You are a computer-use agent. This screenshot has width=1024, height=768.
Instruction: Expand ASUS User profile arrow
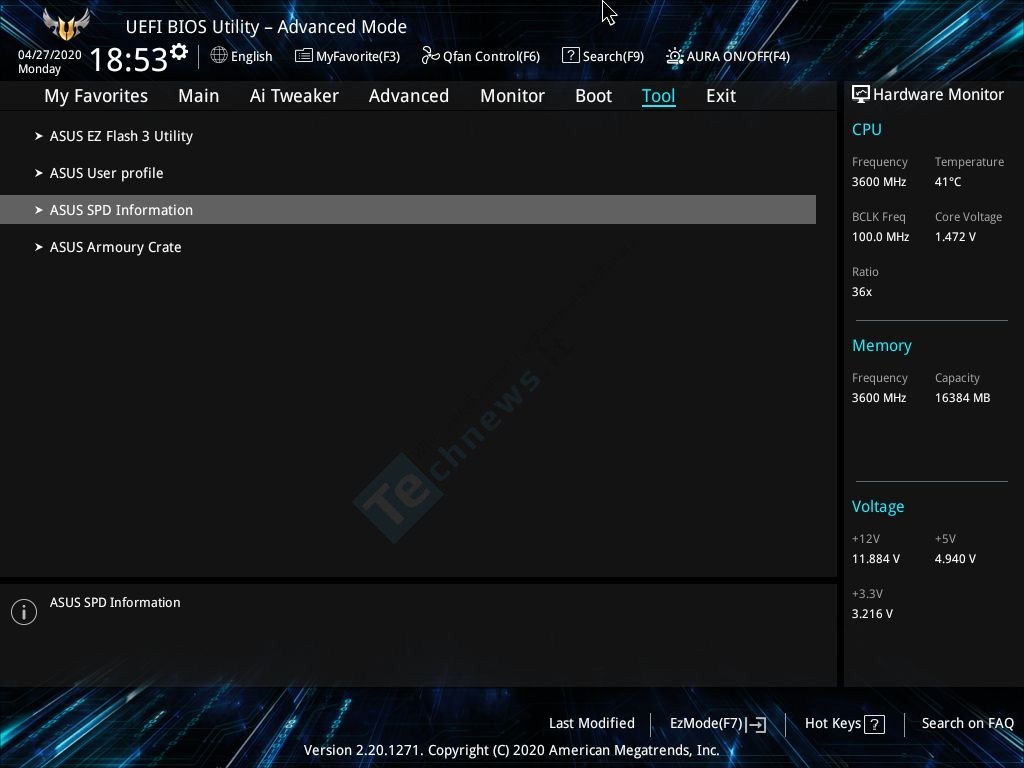(x=39, y=173)
